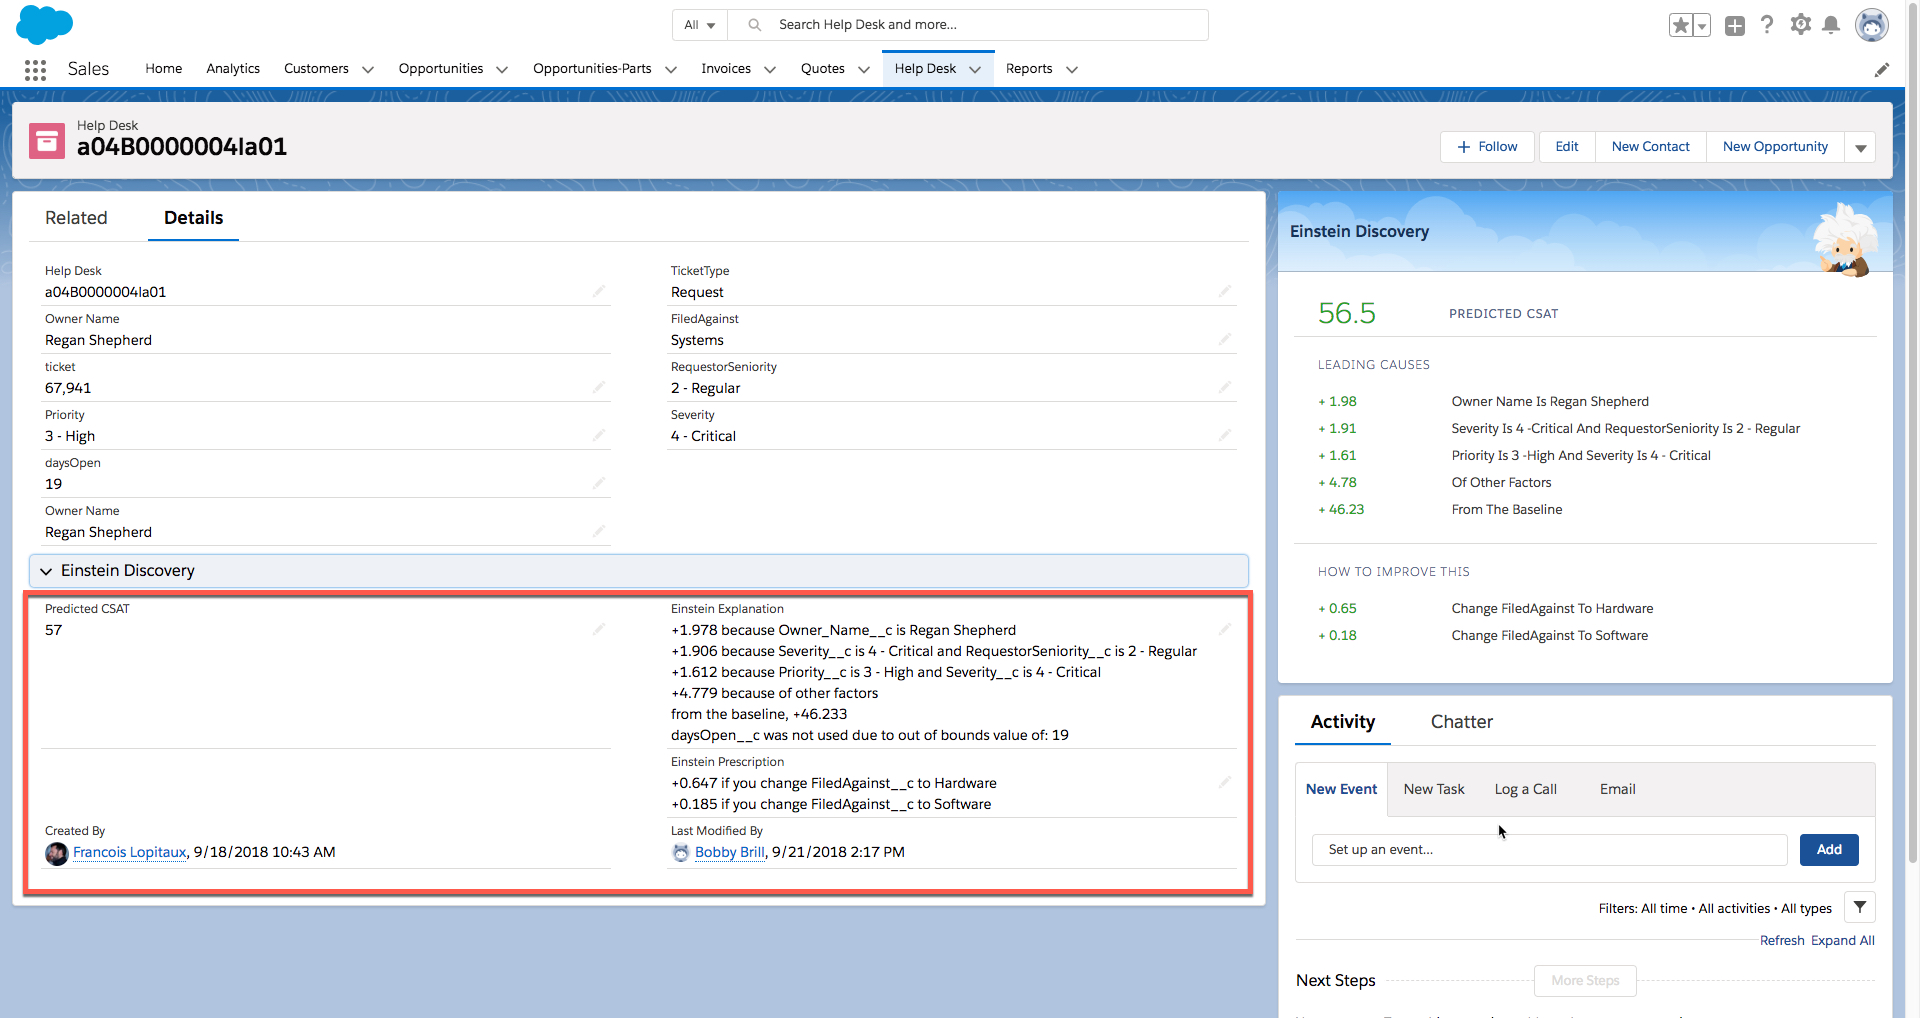Expand the Help Desk tab dropdown chevron
This screenshot has width=1920, height=1018.
click(x=975, y=69)
